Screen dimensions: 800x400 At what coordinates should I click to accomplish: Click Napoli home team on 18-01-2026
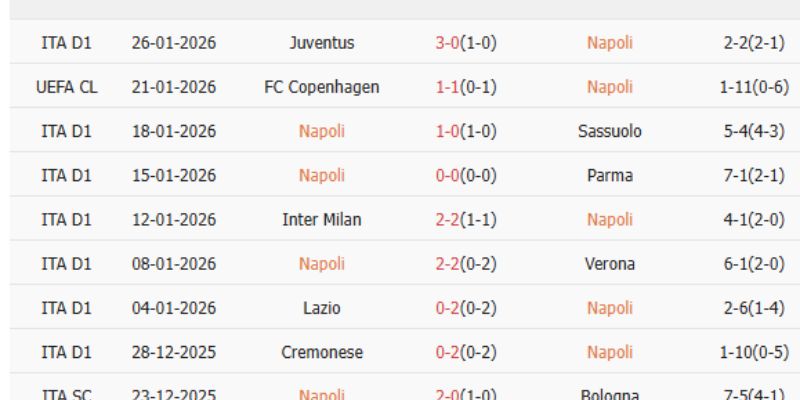(x=320, y=131)
